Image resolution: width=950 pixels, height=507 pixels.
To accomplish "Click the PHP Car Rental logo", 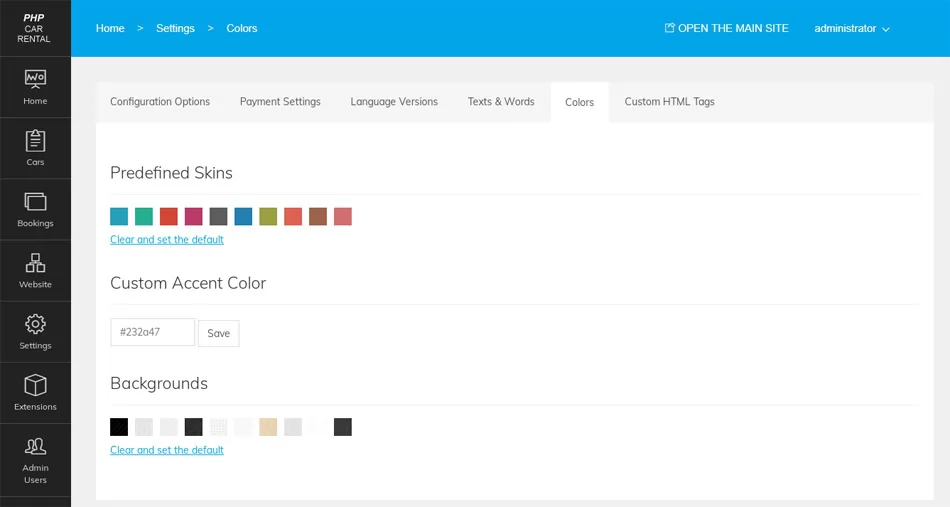I will point(34,28).
